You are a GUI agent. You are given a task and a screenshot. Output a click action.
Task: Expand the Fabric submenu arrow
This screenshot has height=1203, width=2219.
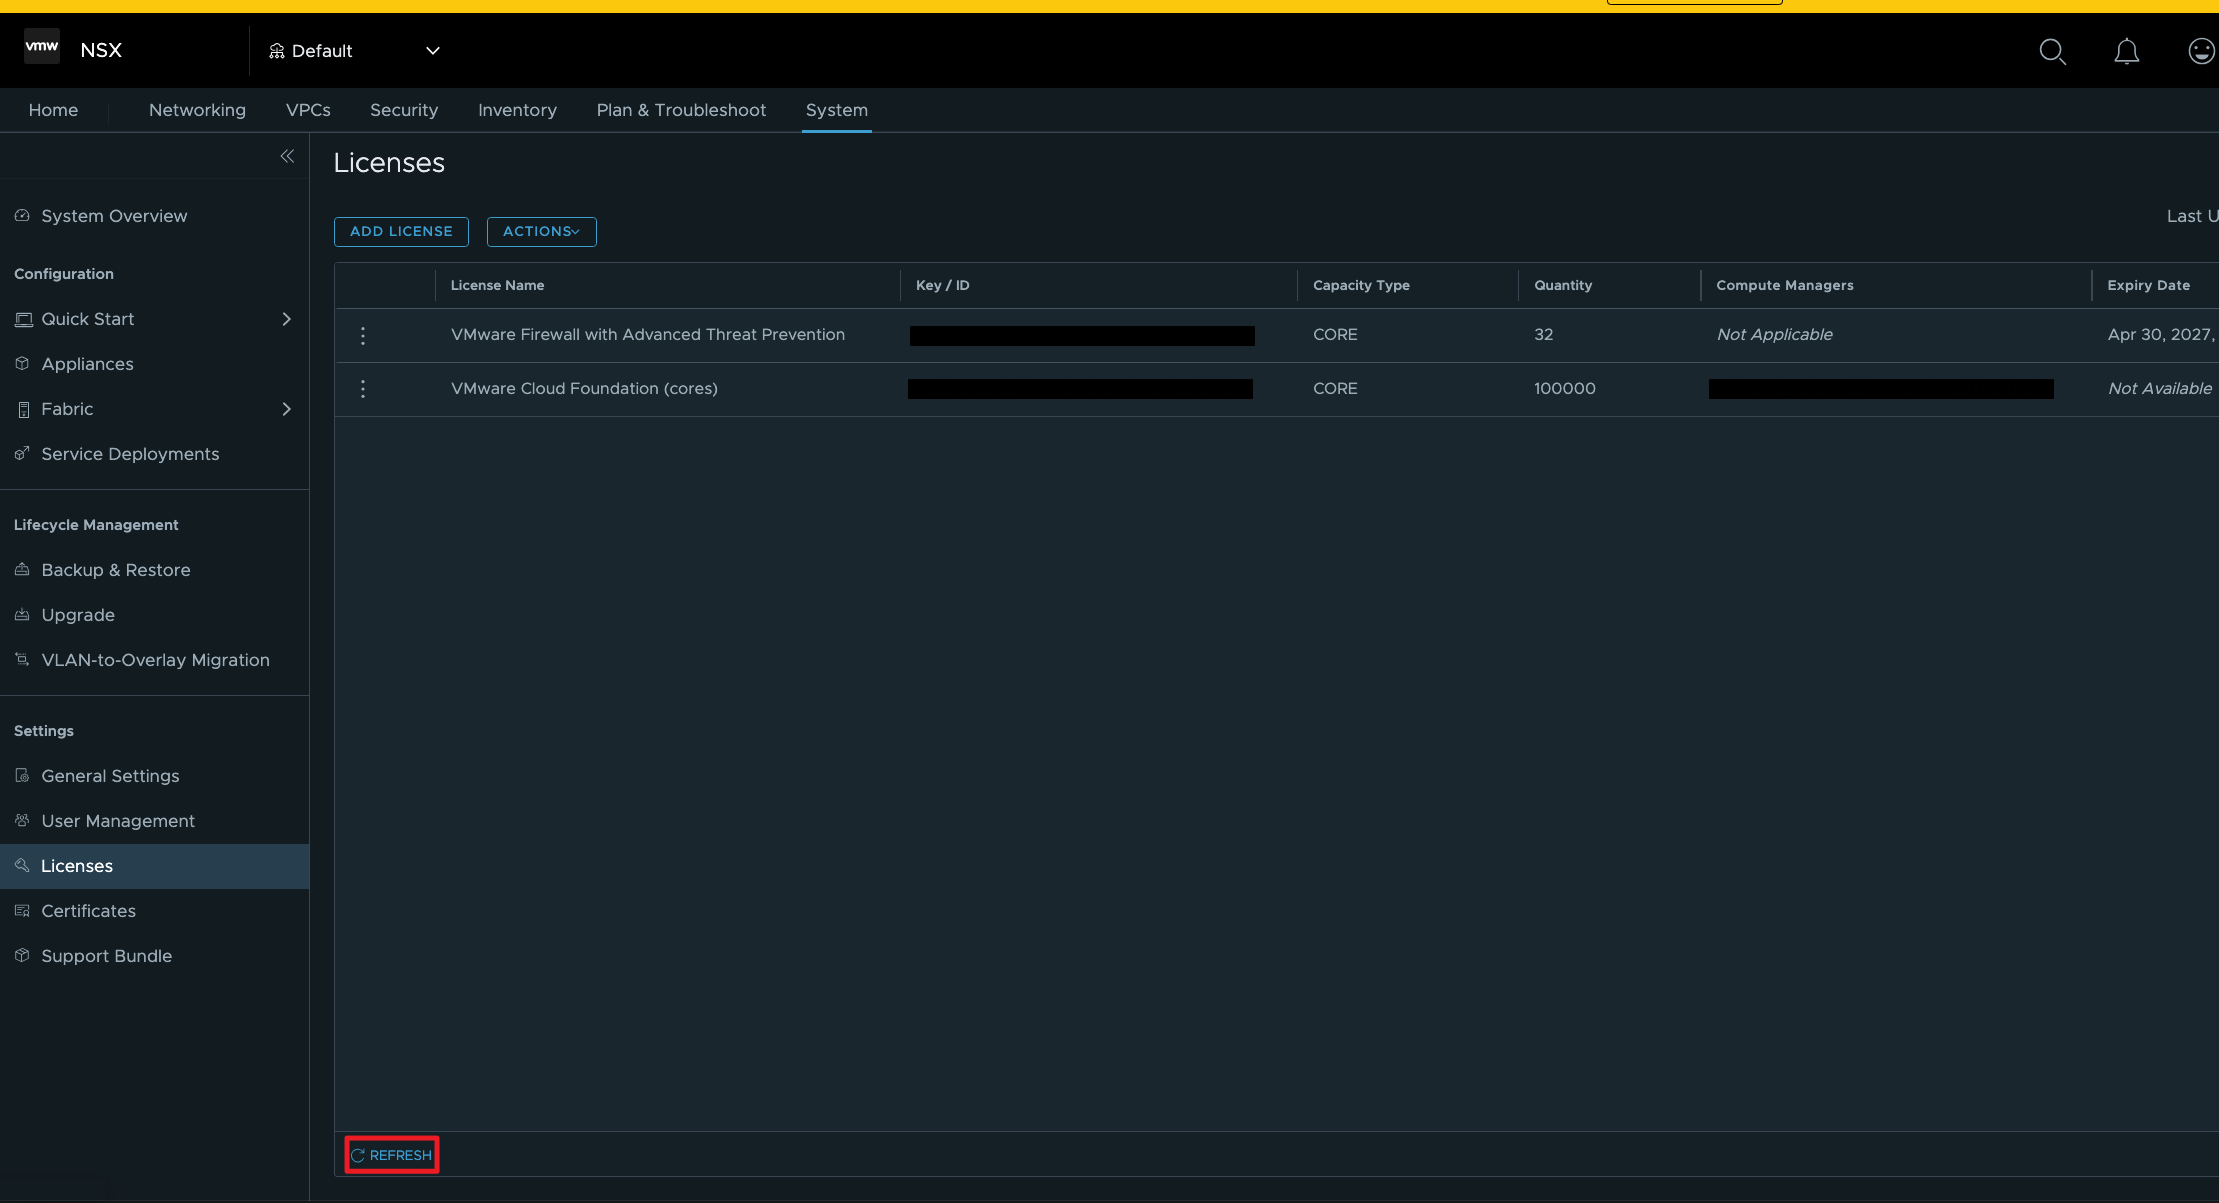[x=286, y=409]
